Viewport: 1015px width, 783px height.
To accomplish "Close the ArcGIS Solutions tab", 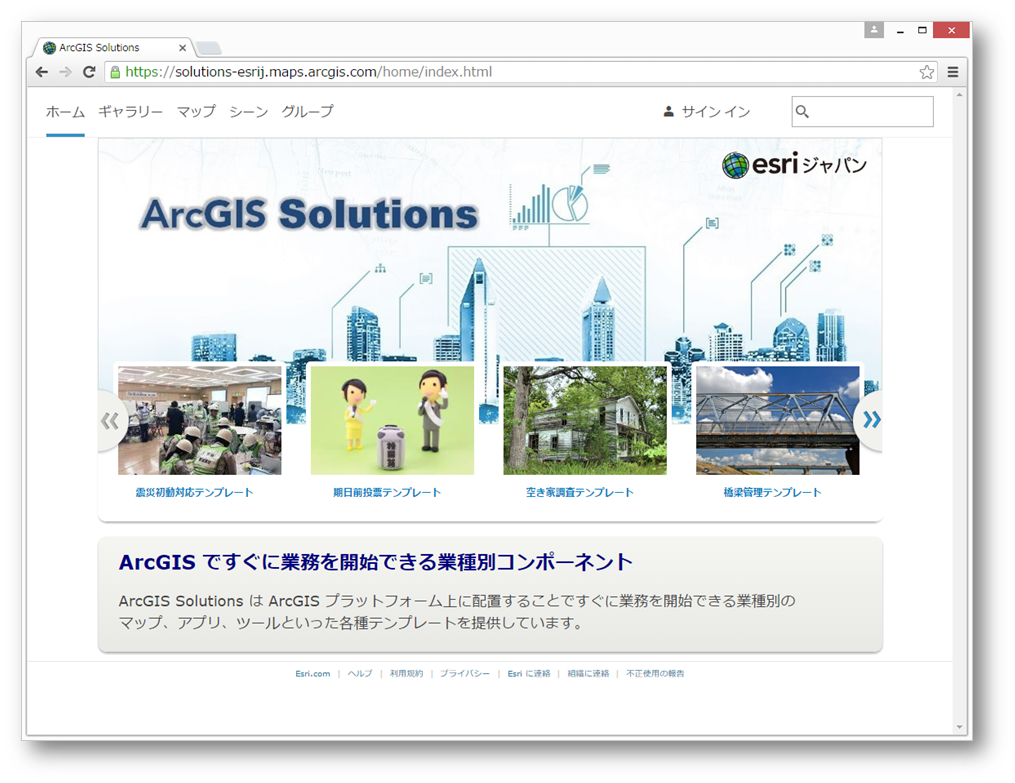I will pyautogui.click(x=183, y=48).
